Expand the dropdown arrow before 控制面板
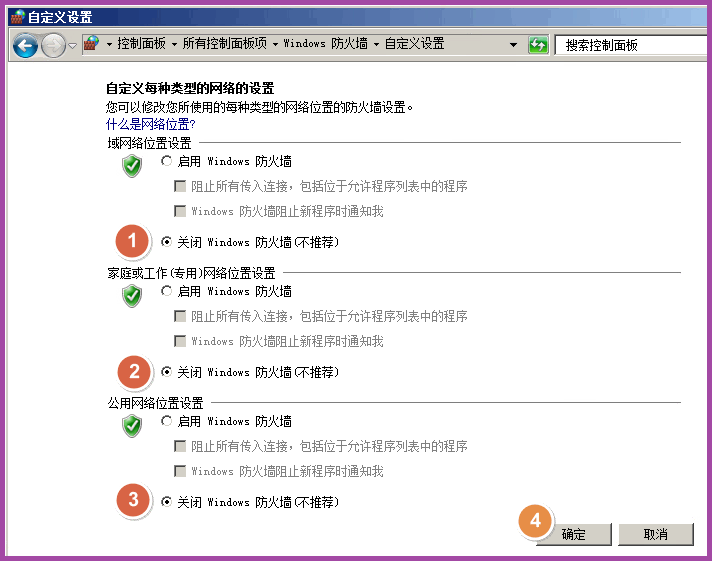Screen dimensions: 712x561 [x=109, y=45]
